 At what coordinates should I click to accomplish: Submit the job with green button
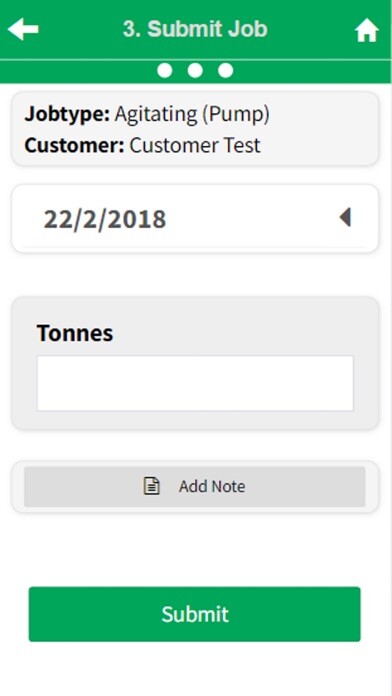(x=194, y=614)
